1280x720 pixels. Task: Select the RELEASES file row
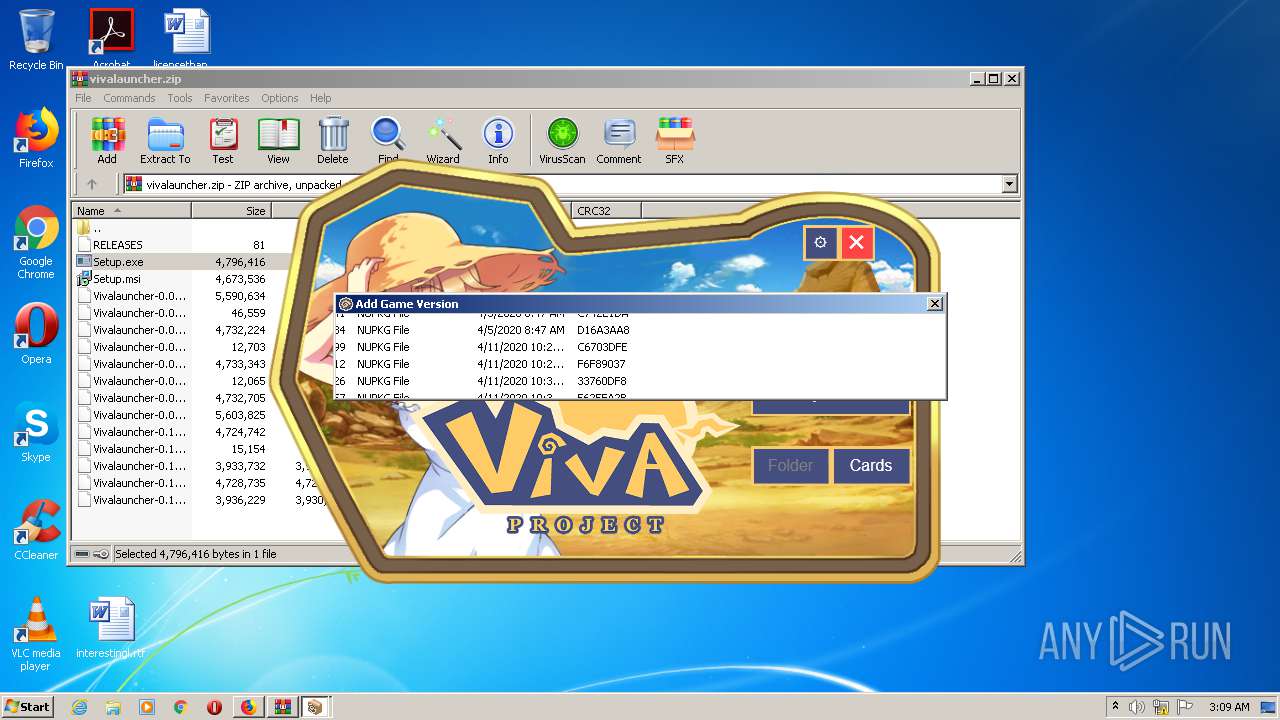(x=118, y=245)
